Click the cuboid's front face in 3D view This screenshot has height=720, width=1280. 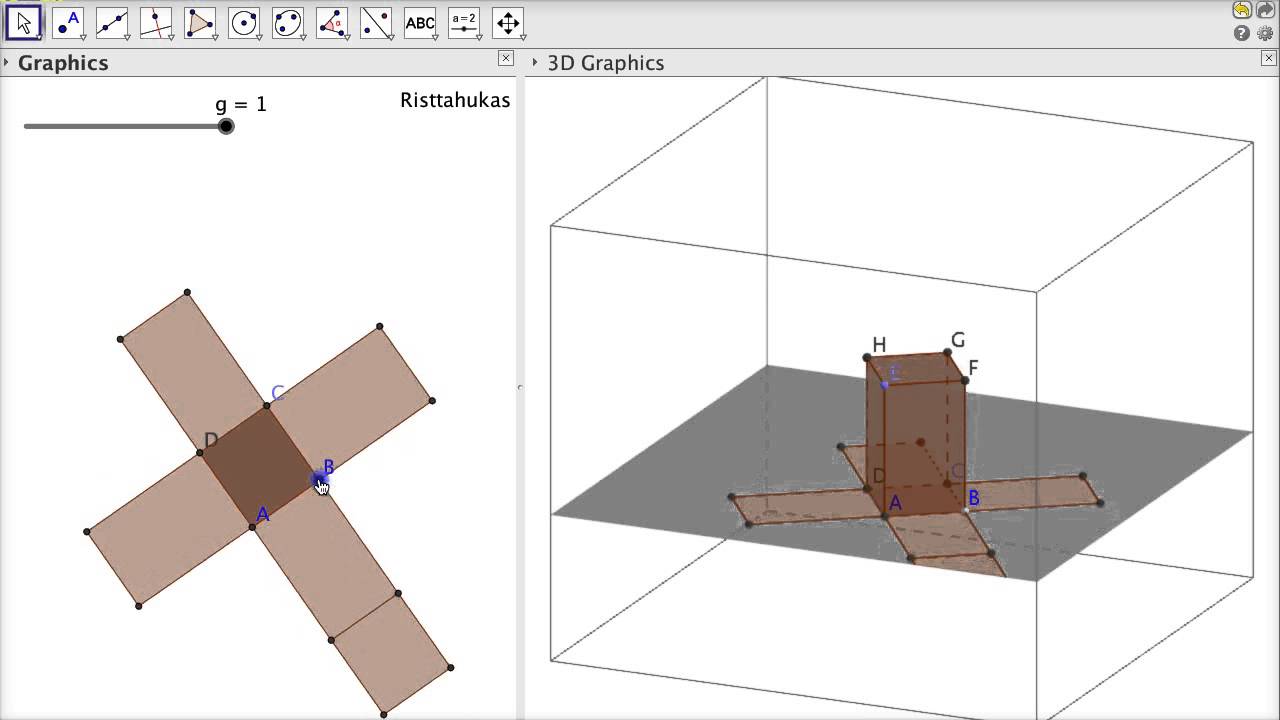[925, 447]
